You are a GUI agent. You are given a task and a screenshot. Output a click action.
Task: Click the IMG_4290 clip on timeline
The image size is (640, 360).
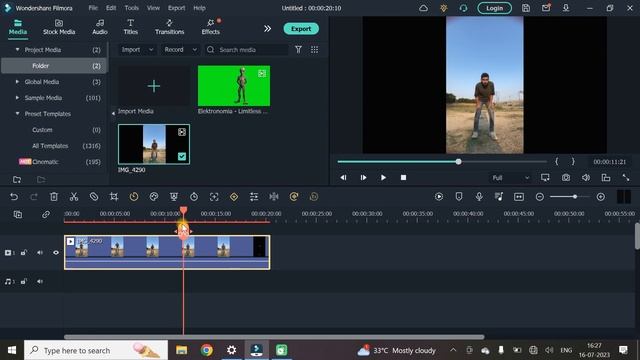coord(167,252)
